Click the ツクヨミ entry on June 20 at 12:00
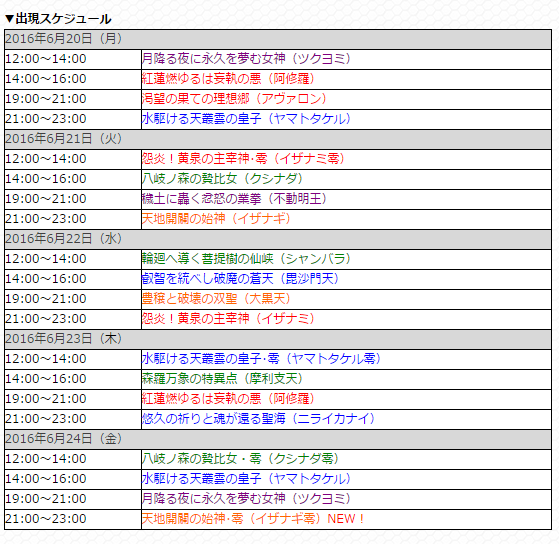This screenshot has height=544, width=559. (246, 59)
